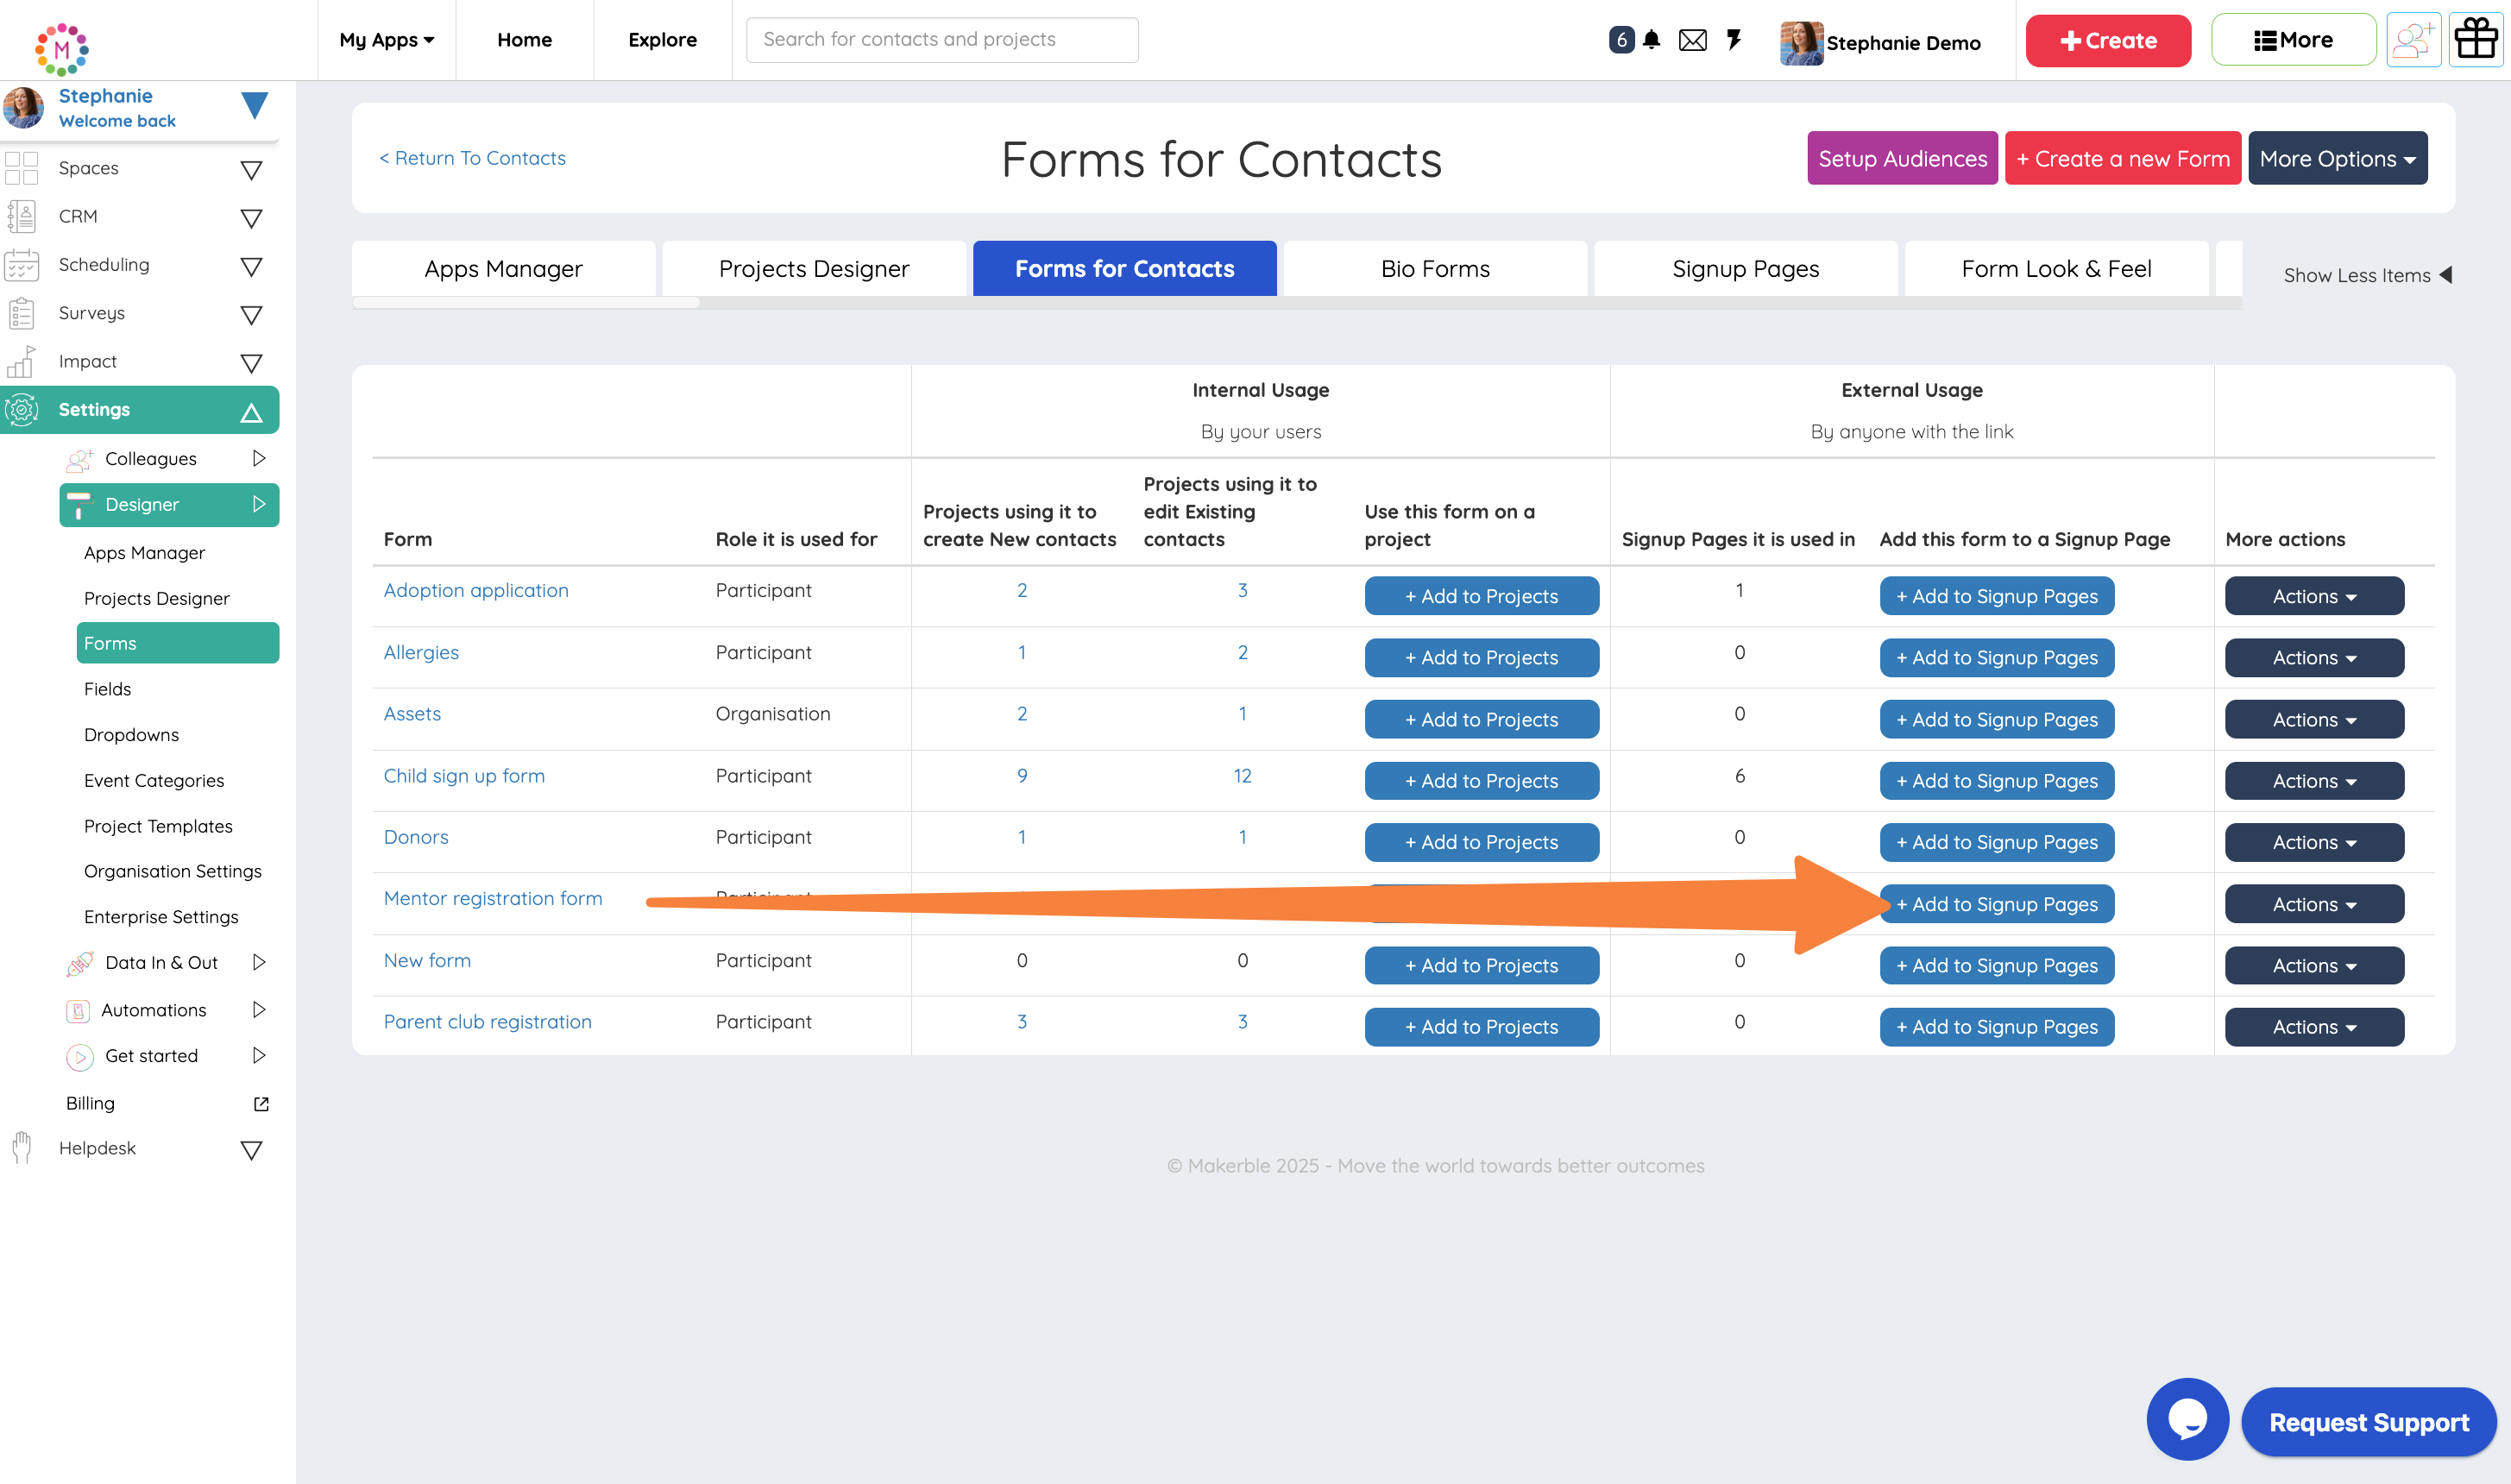The height and width of the screenshot is (1484, 2511).
Task: Open the More Options dropdown
Action: point(2337,158)
